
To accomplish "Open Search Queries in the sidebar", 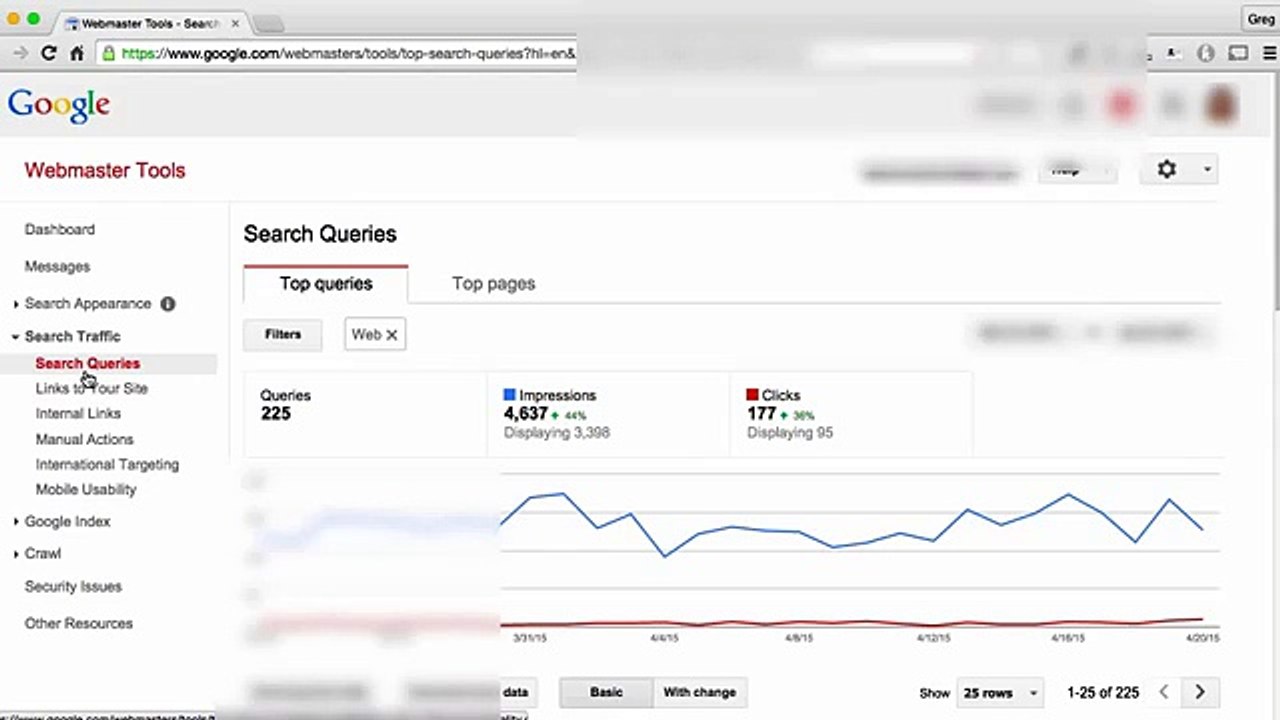I will point(88,364).
